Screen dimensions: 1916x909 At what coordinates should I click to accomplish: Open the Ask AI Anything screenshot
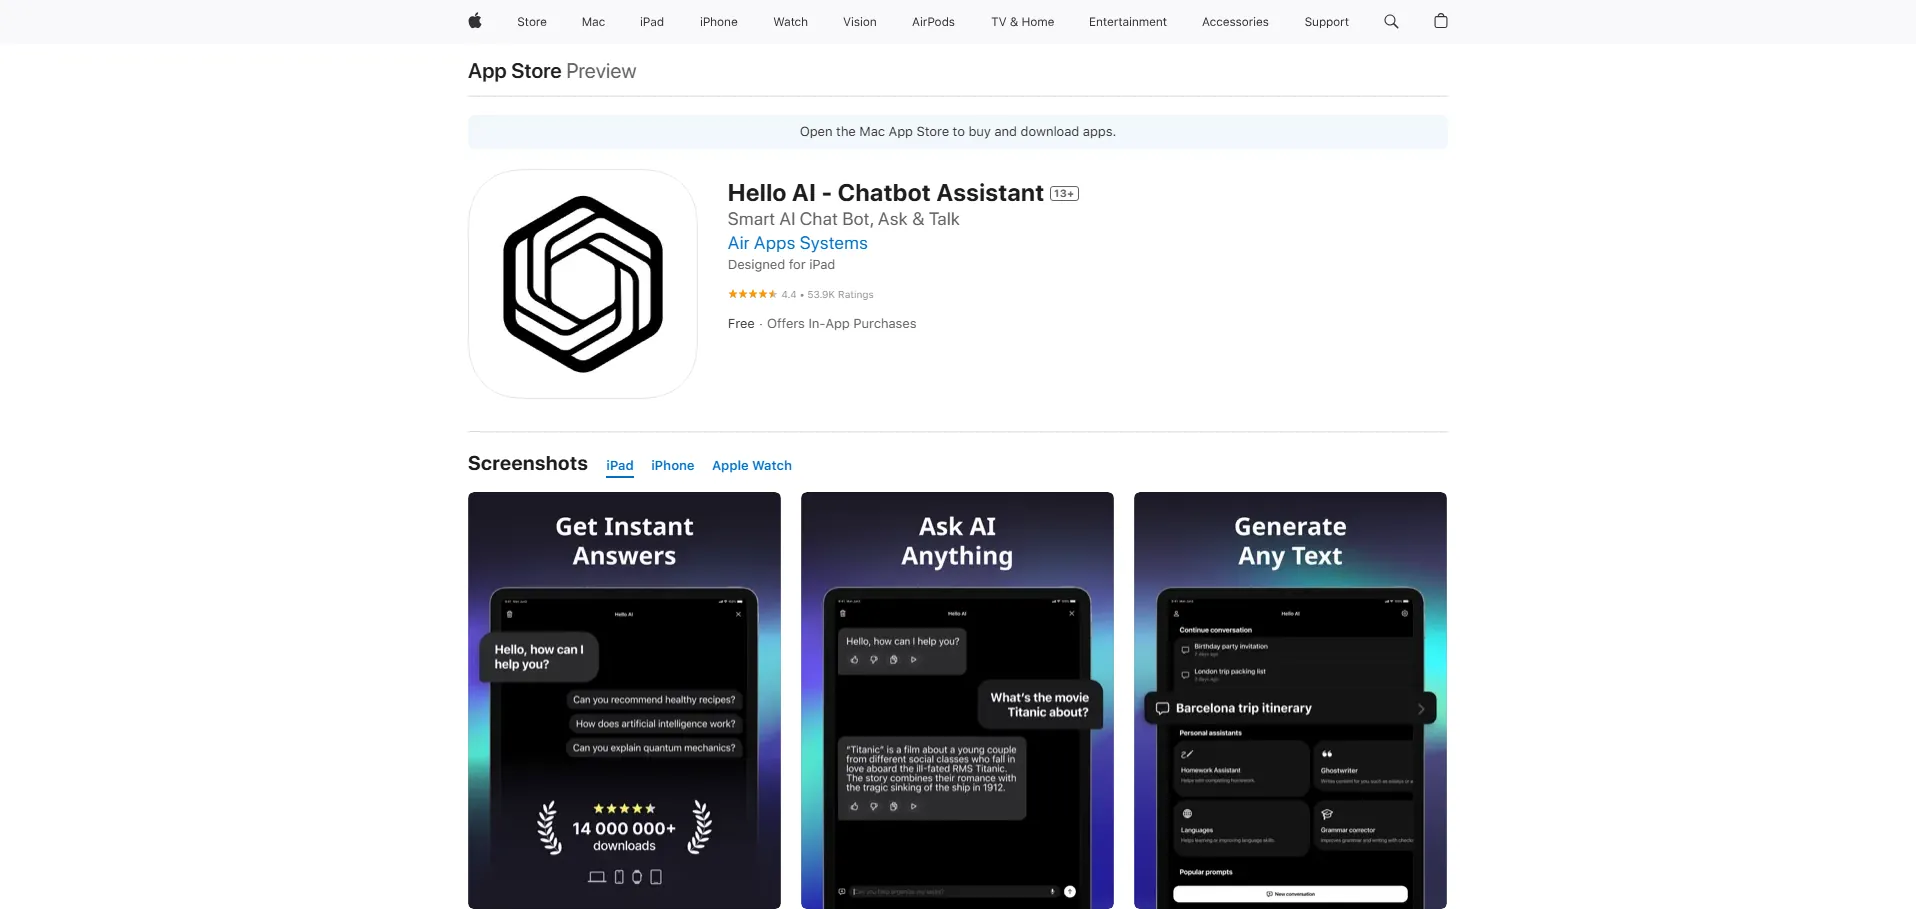957,700
